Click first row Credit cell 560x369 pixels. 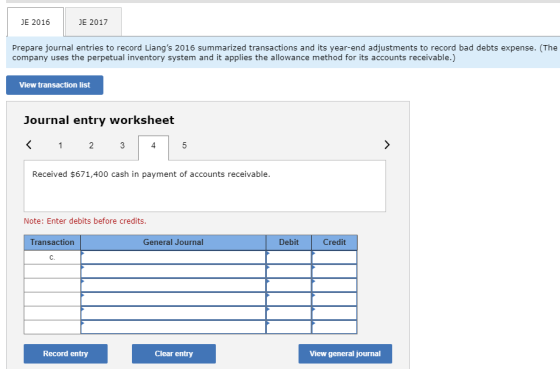point(334,258)
